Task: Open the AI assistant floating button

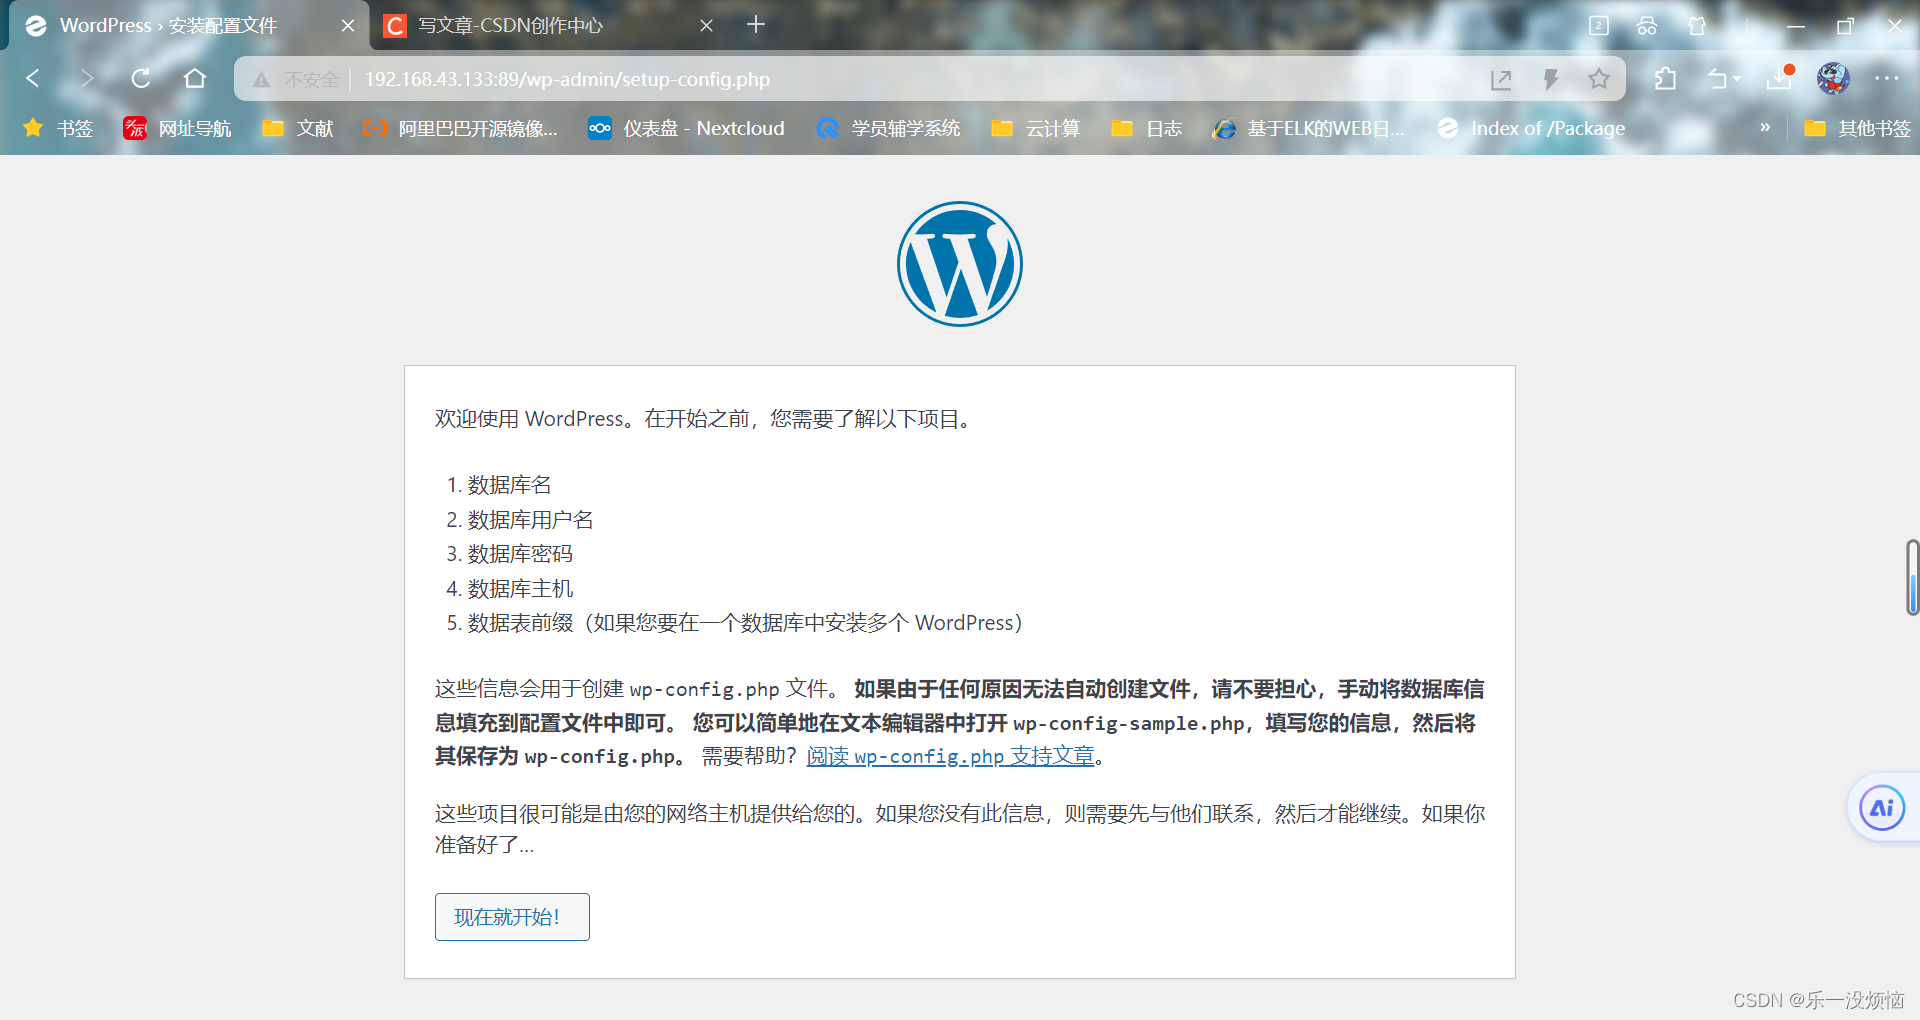Action: [1881, 807]
